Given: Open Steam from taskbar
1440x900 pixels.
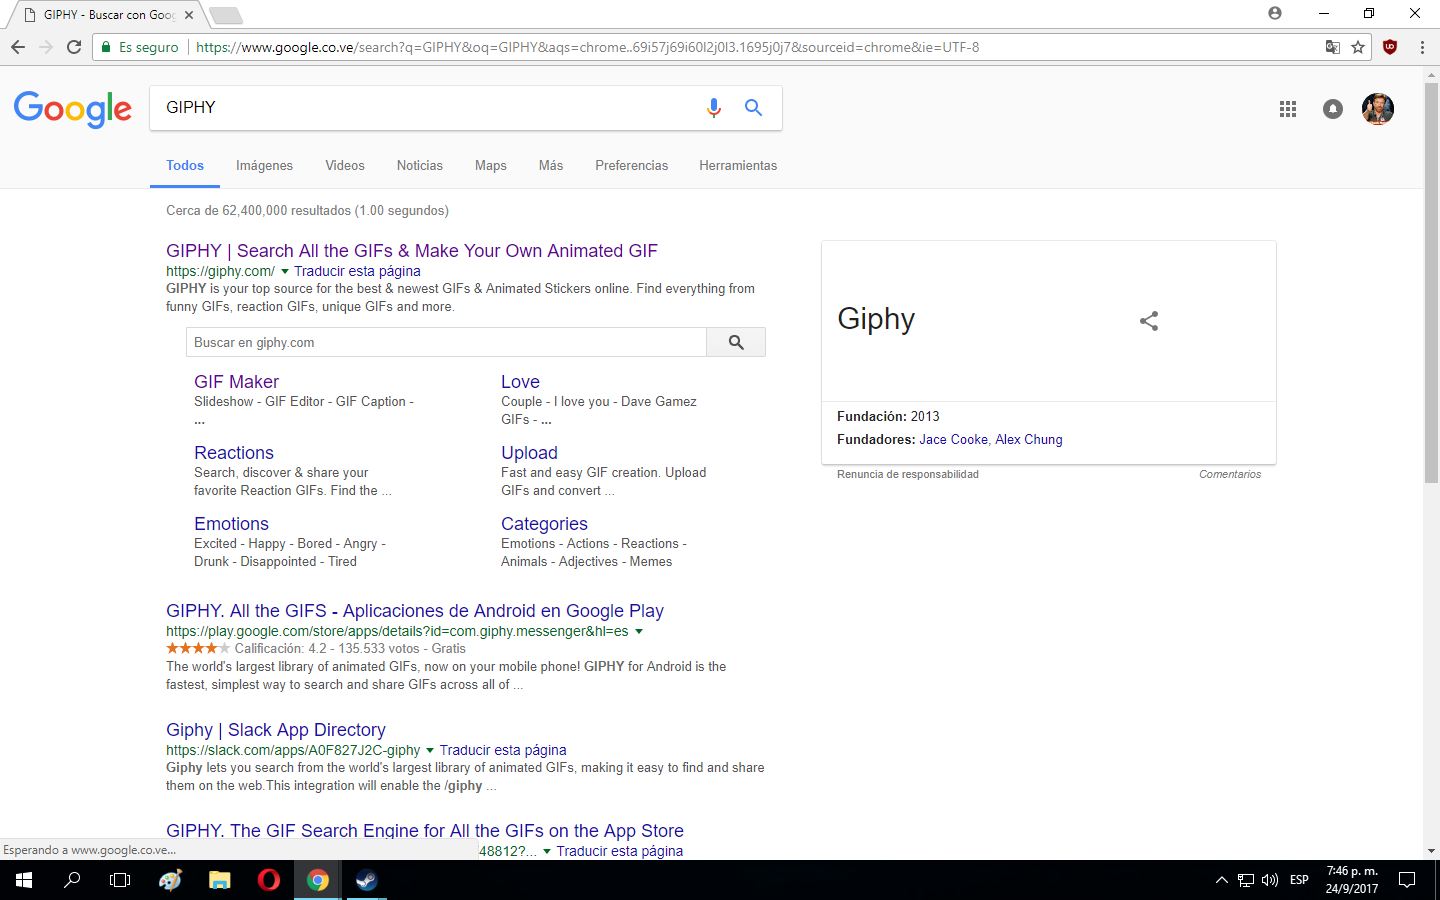Looking at the screenshot, I should pyautogui.click(x=366, y=880).
